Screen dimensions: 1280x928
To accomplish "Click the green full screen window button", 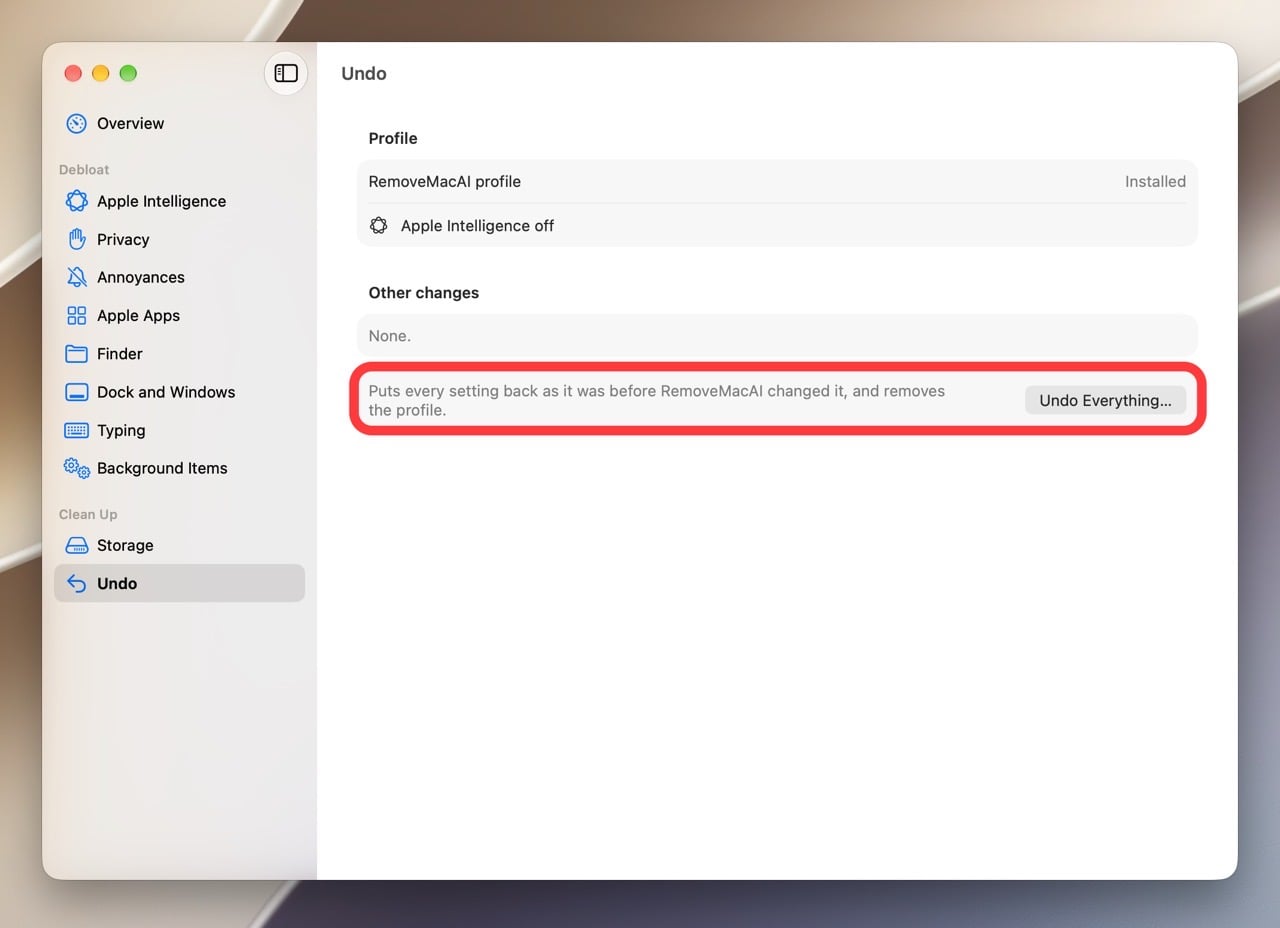I will point(128,73).
